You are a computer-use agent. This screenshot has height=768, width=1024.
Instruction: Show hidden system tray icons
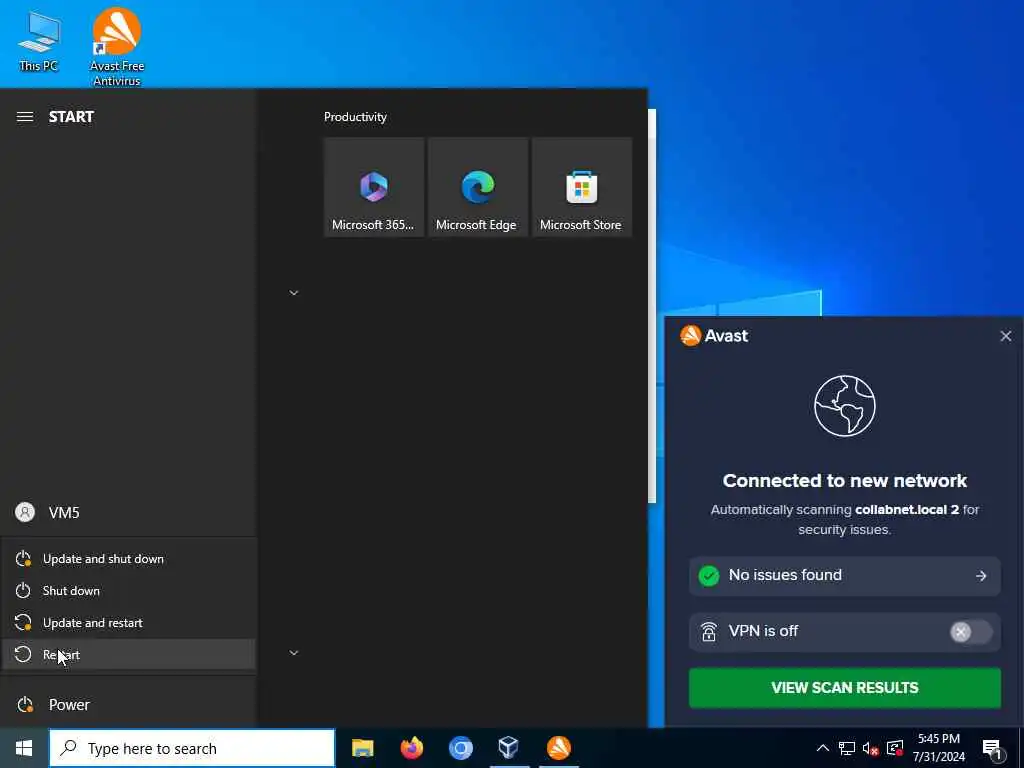pyautogui.click(x=823, y=748)
